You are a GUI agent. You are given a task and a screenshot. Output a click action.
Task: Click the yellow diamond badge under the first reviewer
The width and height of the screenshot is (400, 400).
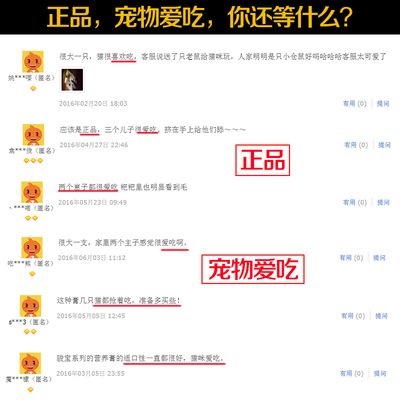point(33,89)
